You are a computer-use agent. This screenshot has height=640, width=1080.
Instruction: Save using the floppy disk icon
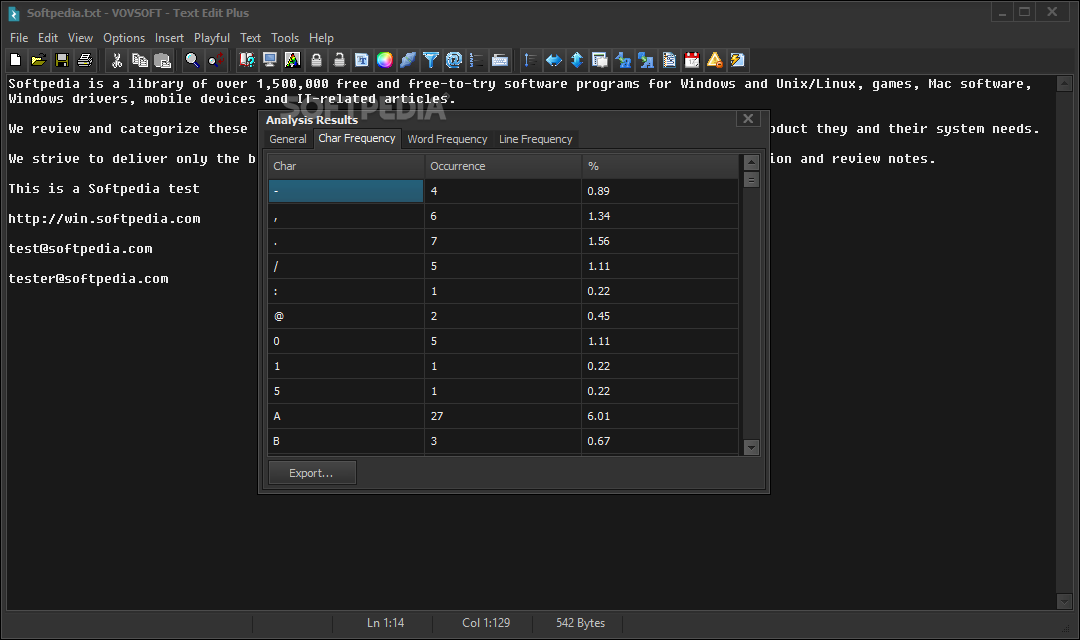click(61, 60)
